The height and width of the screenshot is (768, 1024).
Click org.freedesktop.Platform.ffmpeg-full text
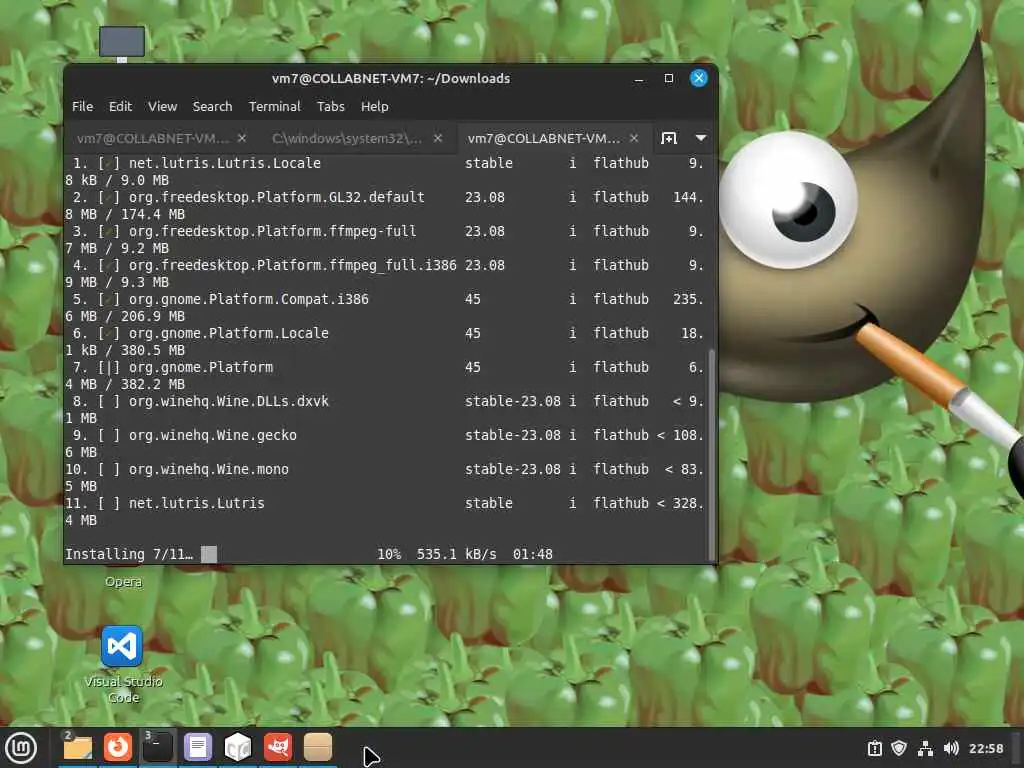[272, 231]
